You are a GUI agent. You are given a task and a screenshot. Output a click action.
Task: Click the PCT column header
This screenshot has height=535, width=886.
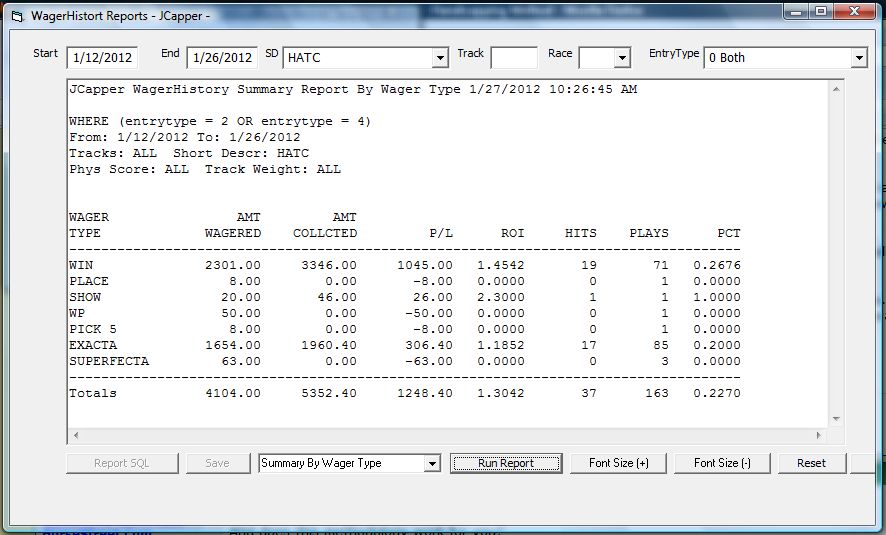click(x=729, y=233)
